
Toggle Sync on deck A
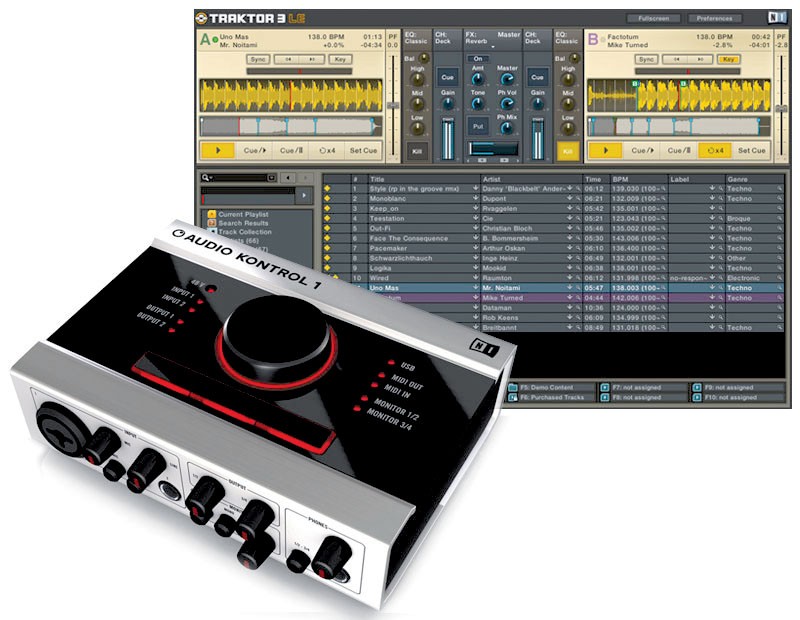point(258,59)
